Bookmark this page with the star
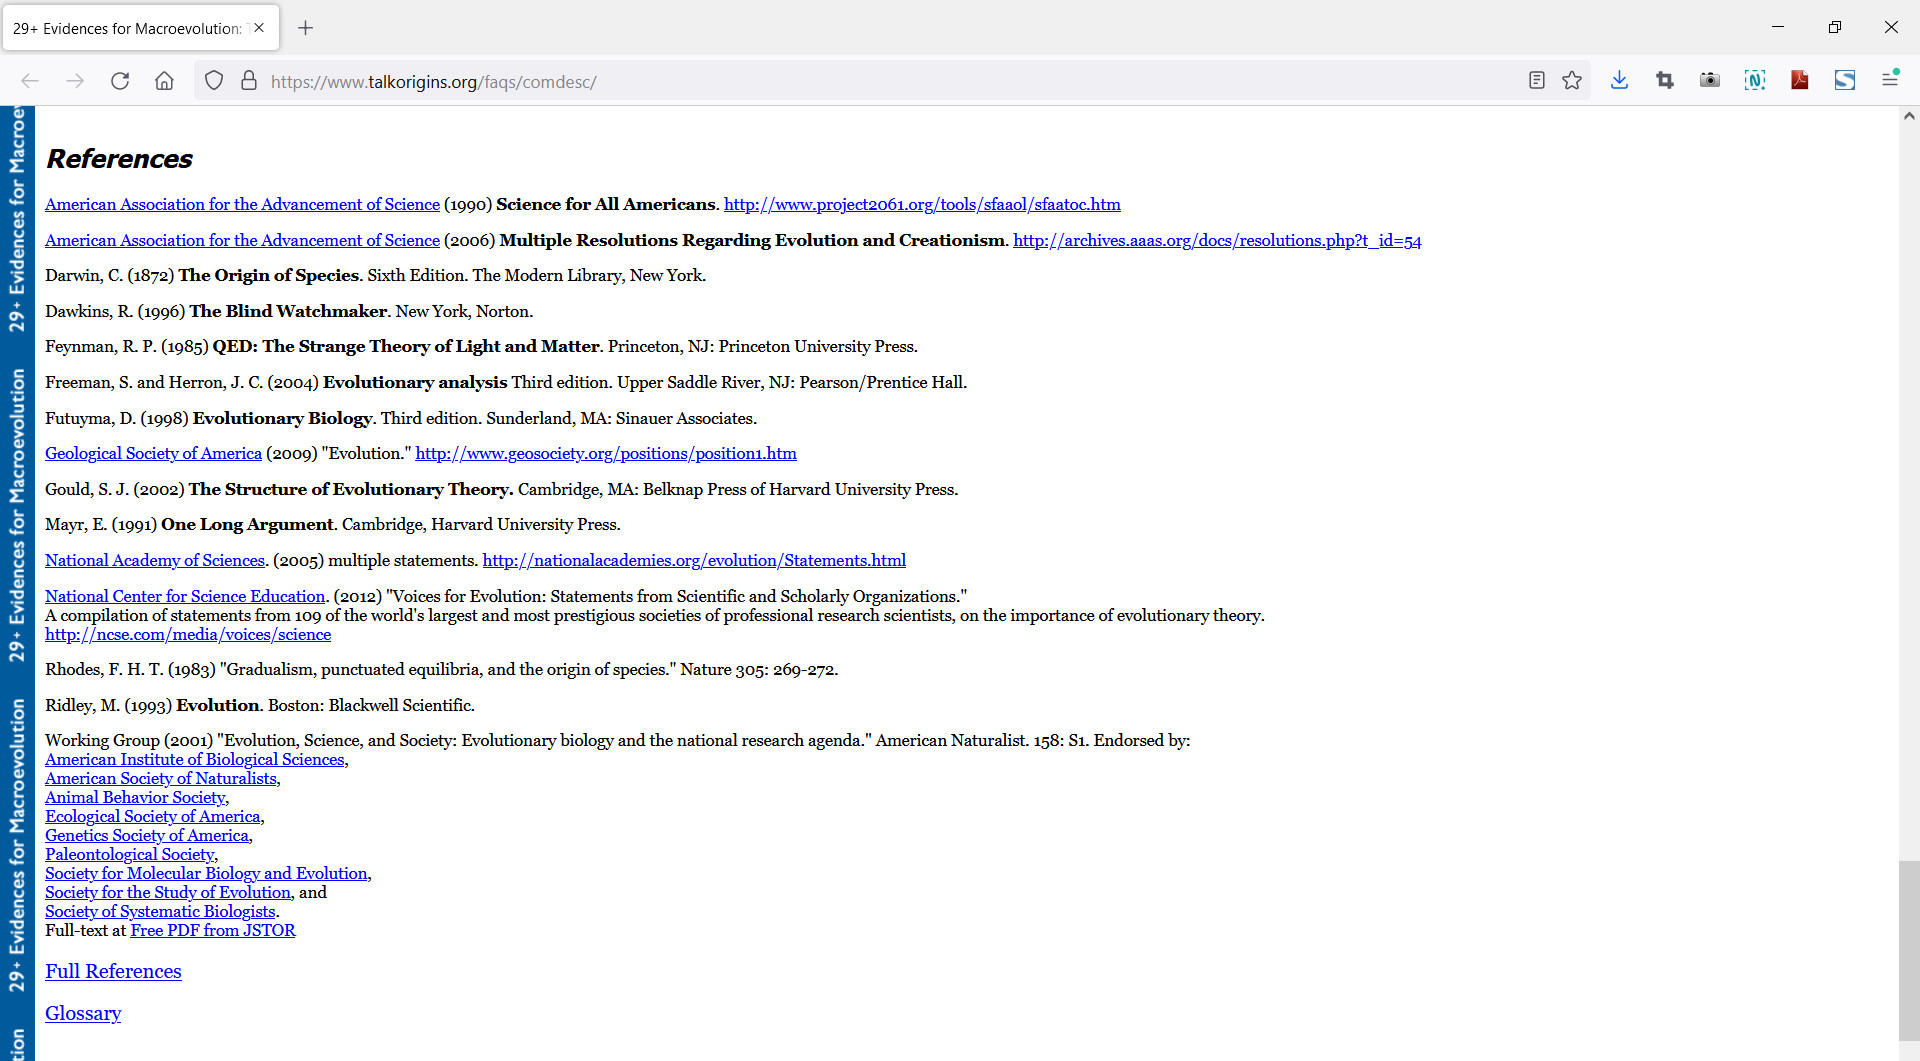The image size is (1920, 1061). coord(1572,81)
